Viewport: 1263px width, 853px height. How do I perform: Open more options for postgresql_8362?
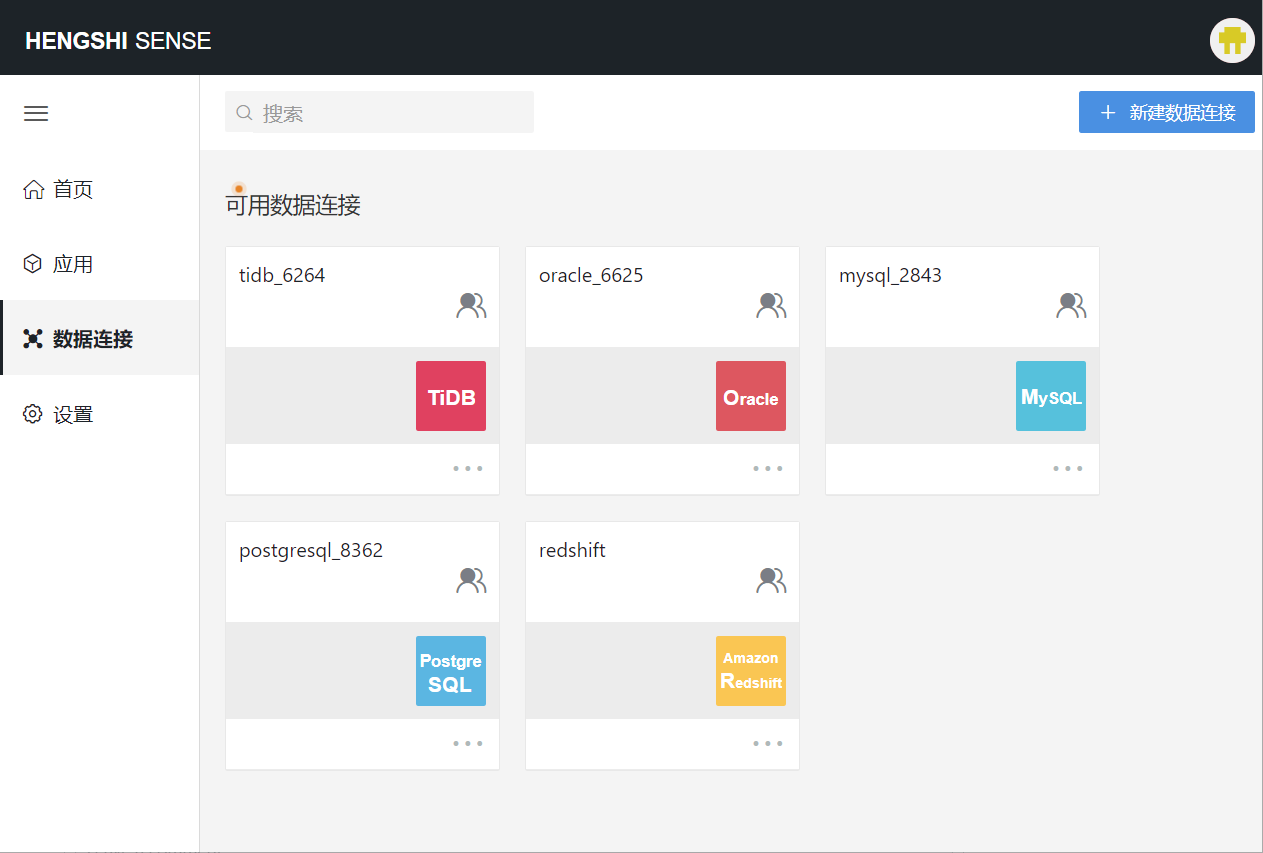tap(468, 743)
